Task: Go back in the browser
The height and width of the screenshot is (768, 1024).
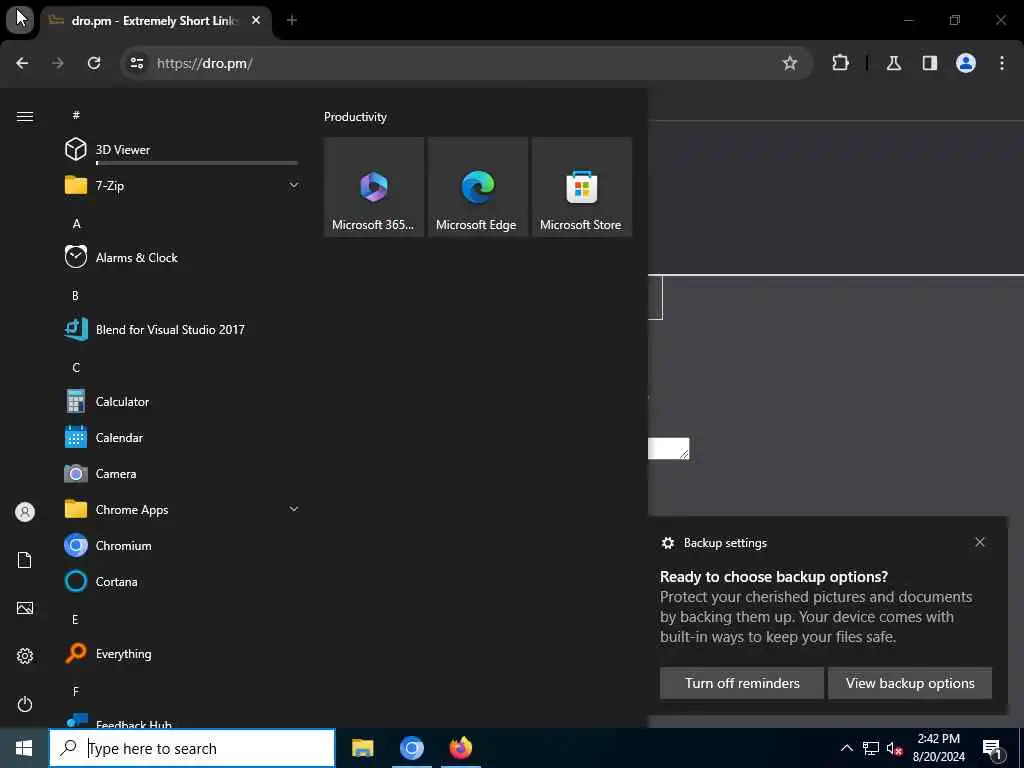Action: [22, 63]
